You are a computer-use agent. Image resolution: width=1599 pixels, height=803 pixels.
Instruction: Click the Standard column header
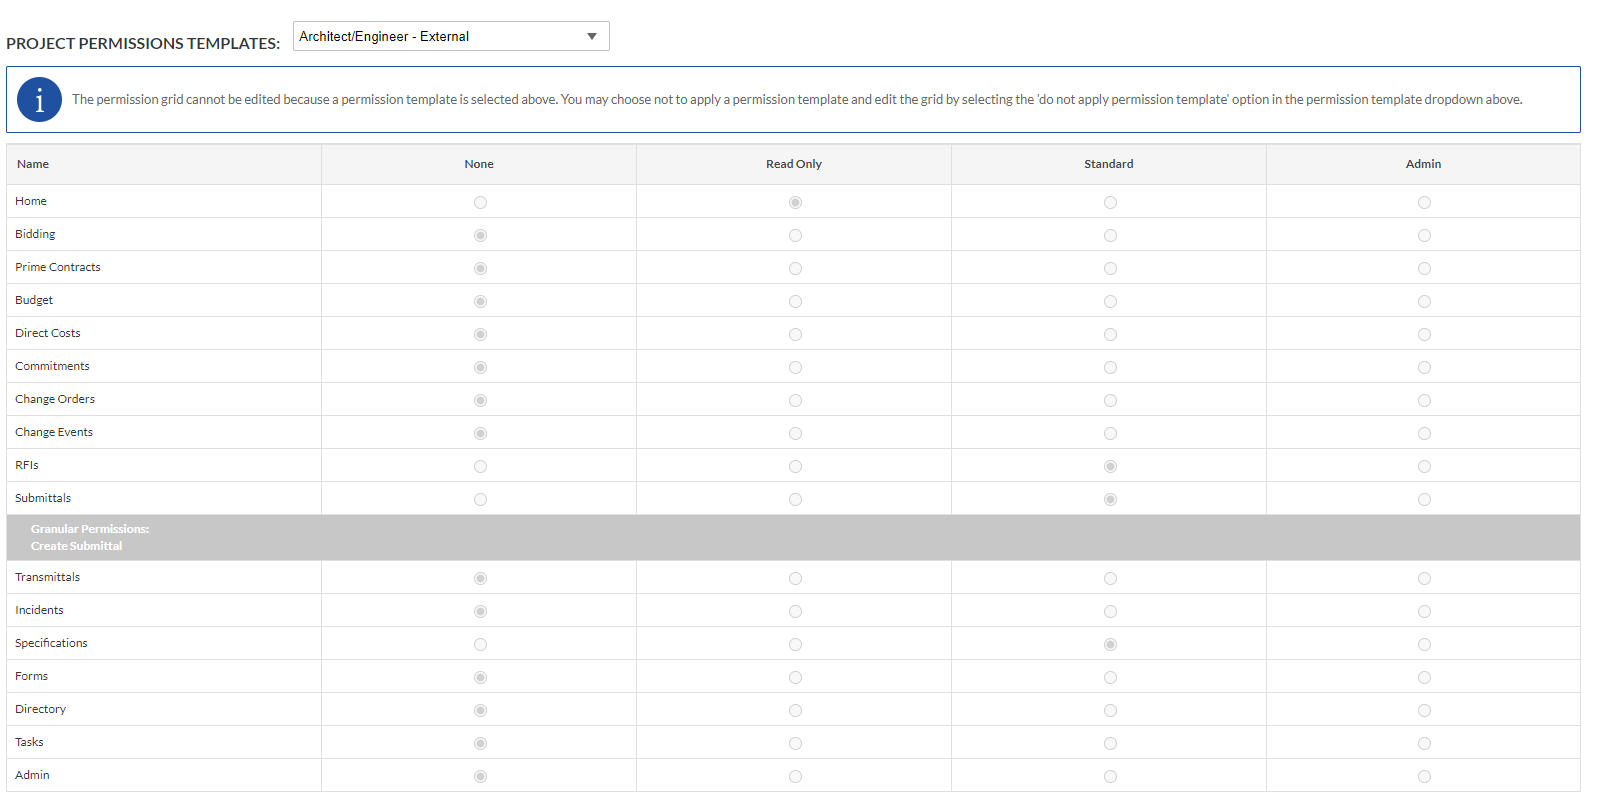click(1109, 164)
